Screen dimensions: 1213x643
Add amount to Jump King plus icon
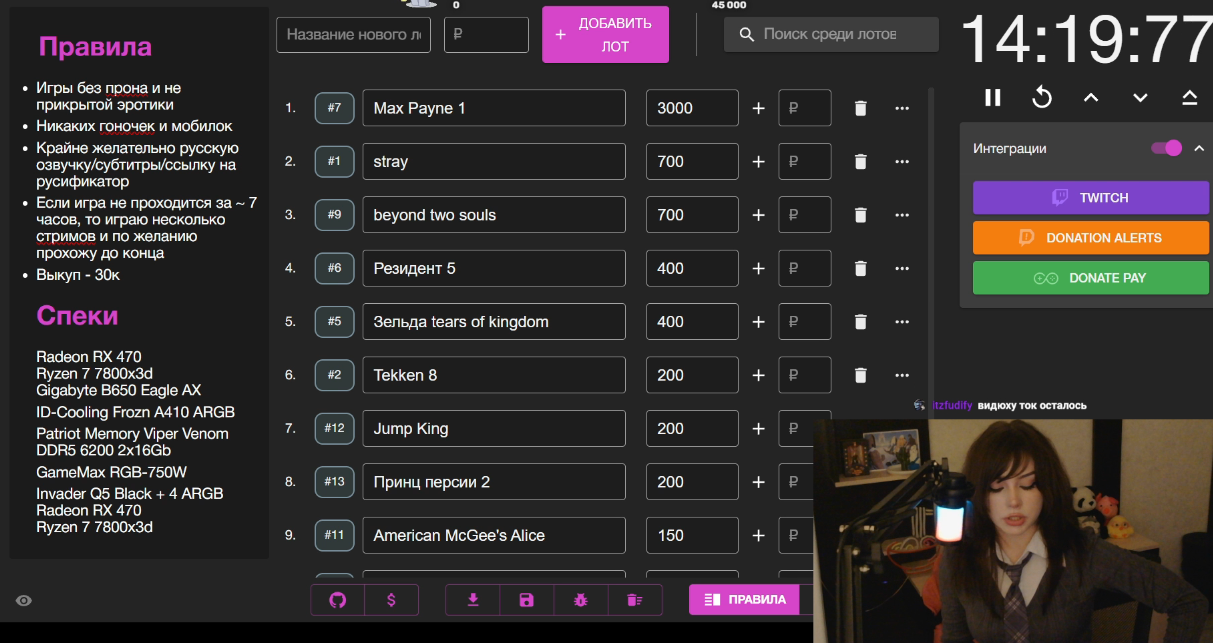[758, 429]
